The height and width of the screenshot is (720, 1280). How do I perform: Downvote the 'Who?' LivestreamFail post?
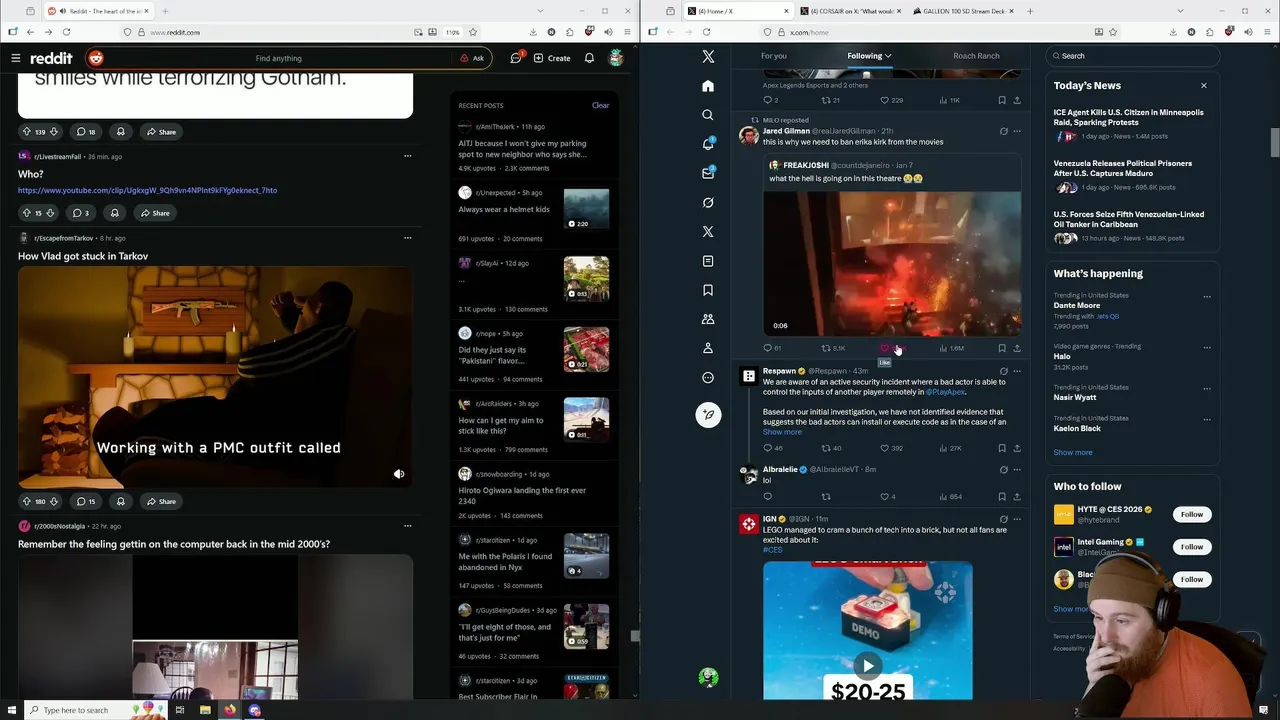[52, 213]
